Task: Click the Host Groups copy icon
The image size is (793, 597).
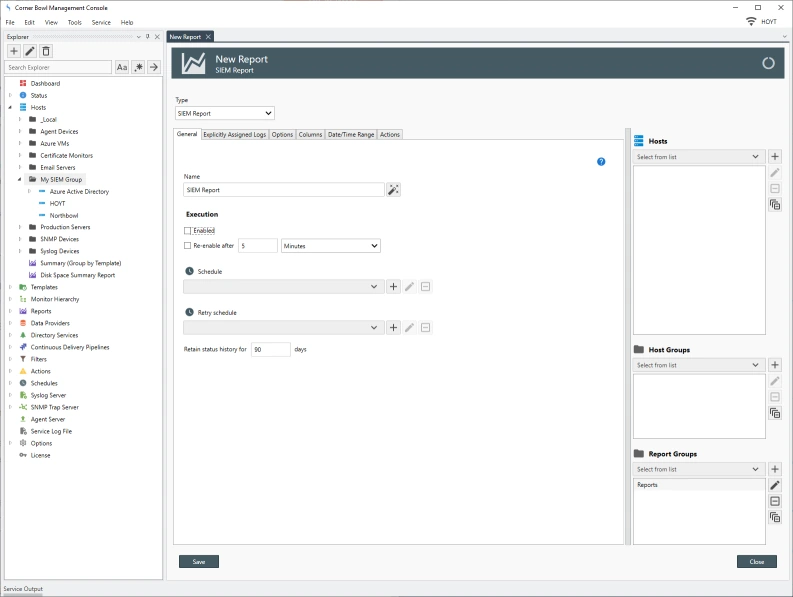Action: pyautogui.click(x=774, y=413)
